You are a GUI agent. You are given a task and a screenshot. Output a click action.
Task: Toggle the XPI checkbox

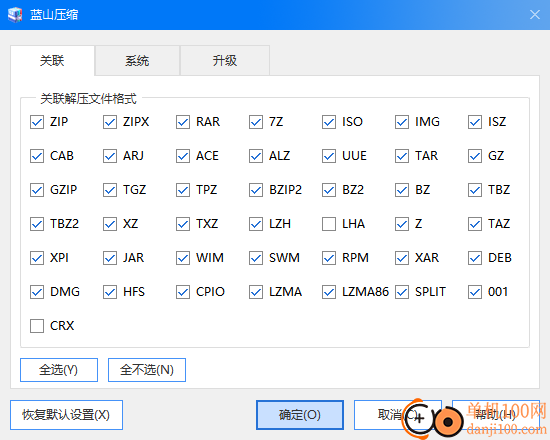tap(37, 258)
